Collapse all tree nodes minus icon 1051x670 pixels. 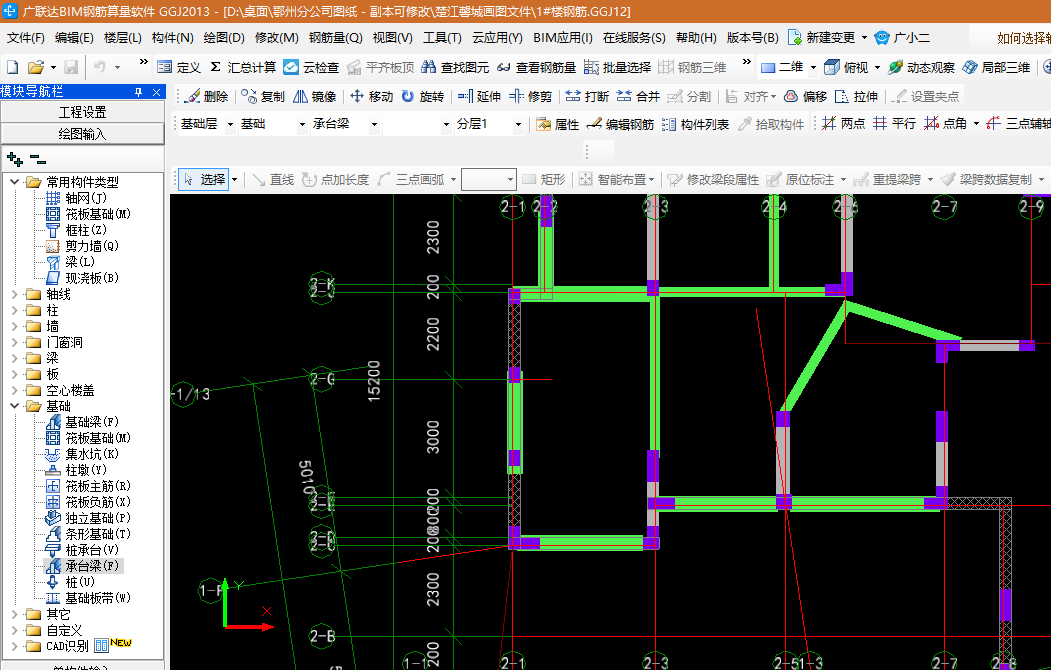coord(38,159)
